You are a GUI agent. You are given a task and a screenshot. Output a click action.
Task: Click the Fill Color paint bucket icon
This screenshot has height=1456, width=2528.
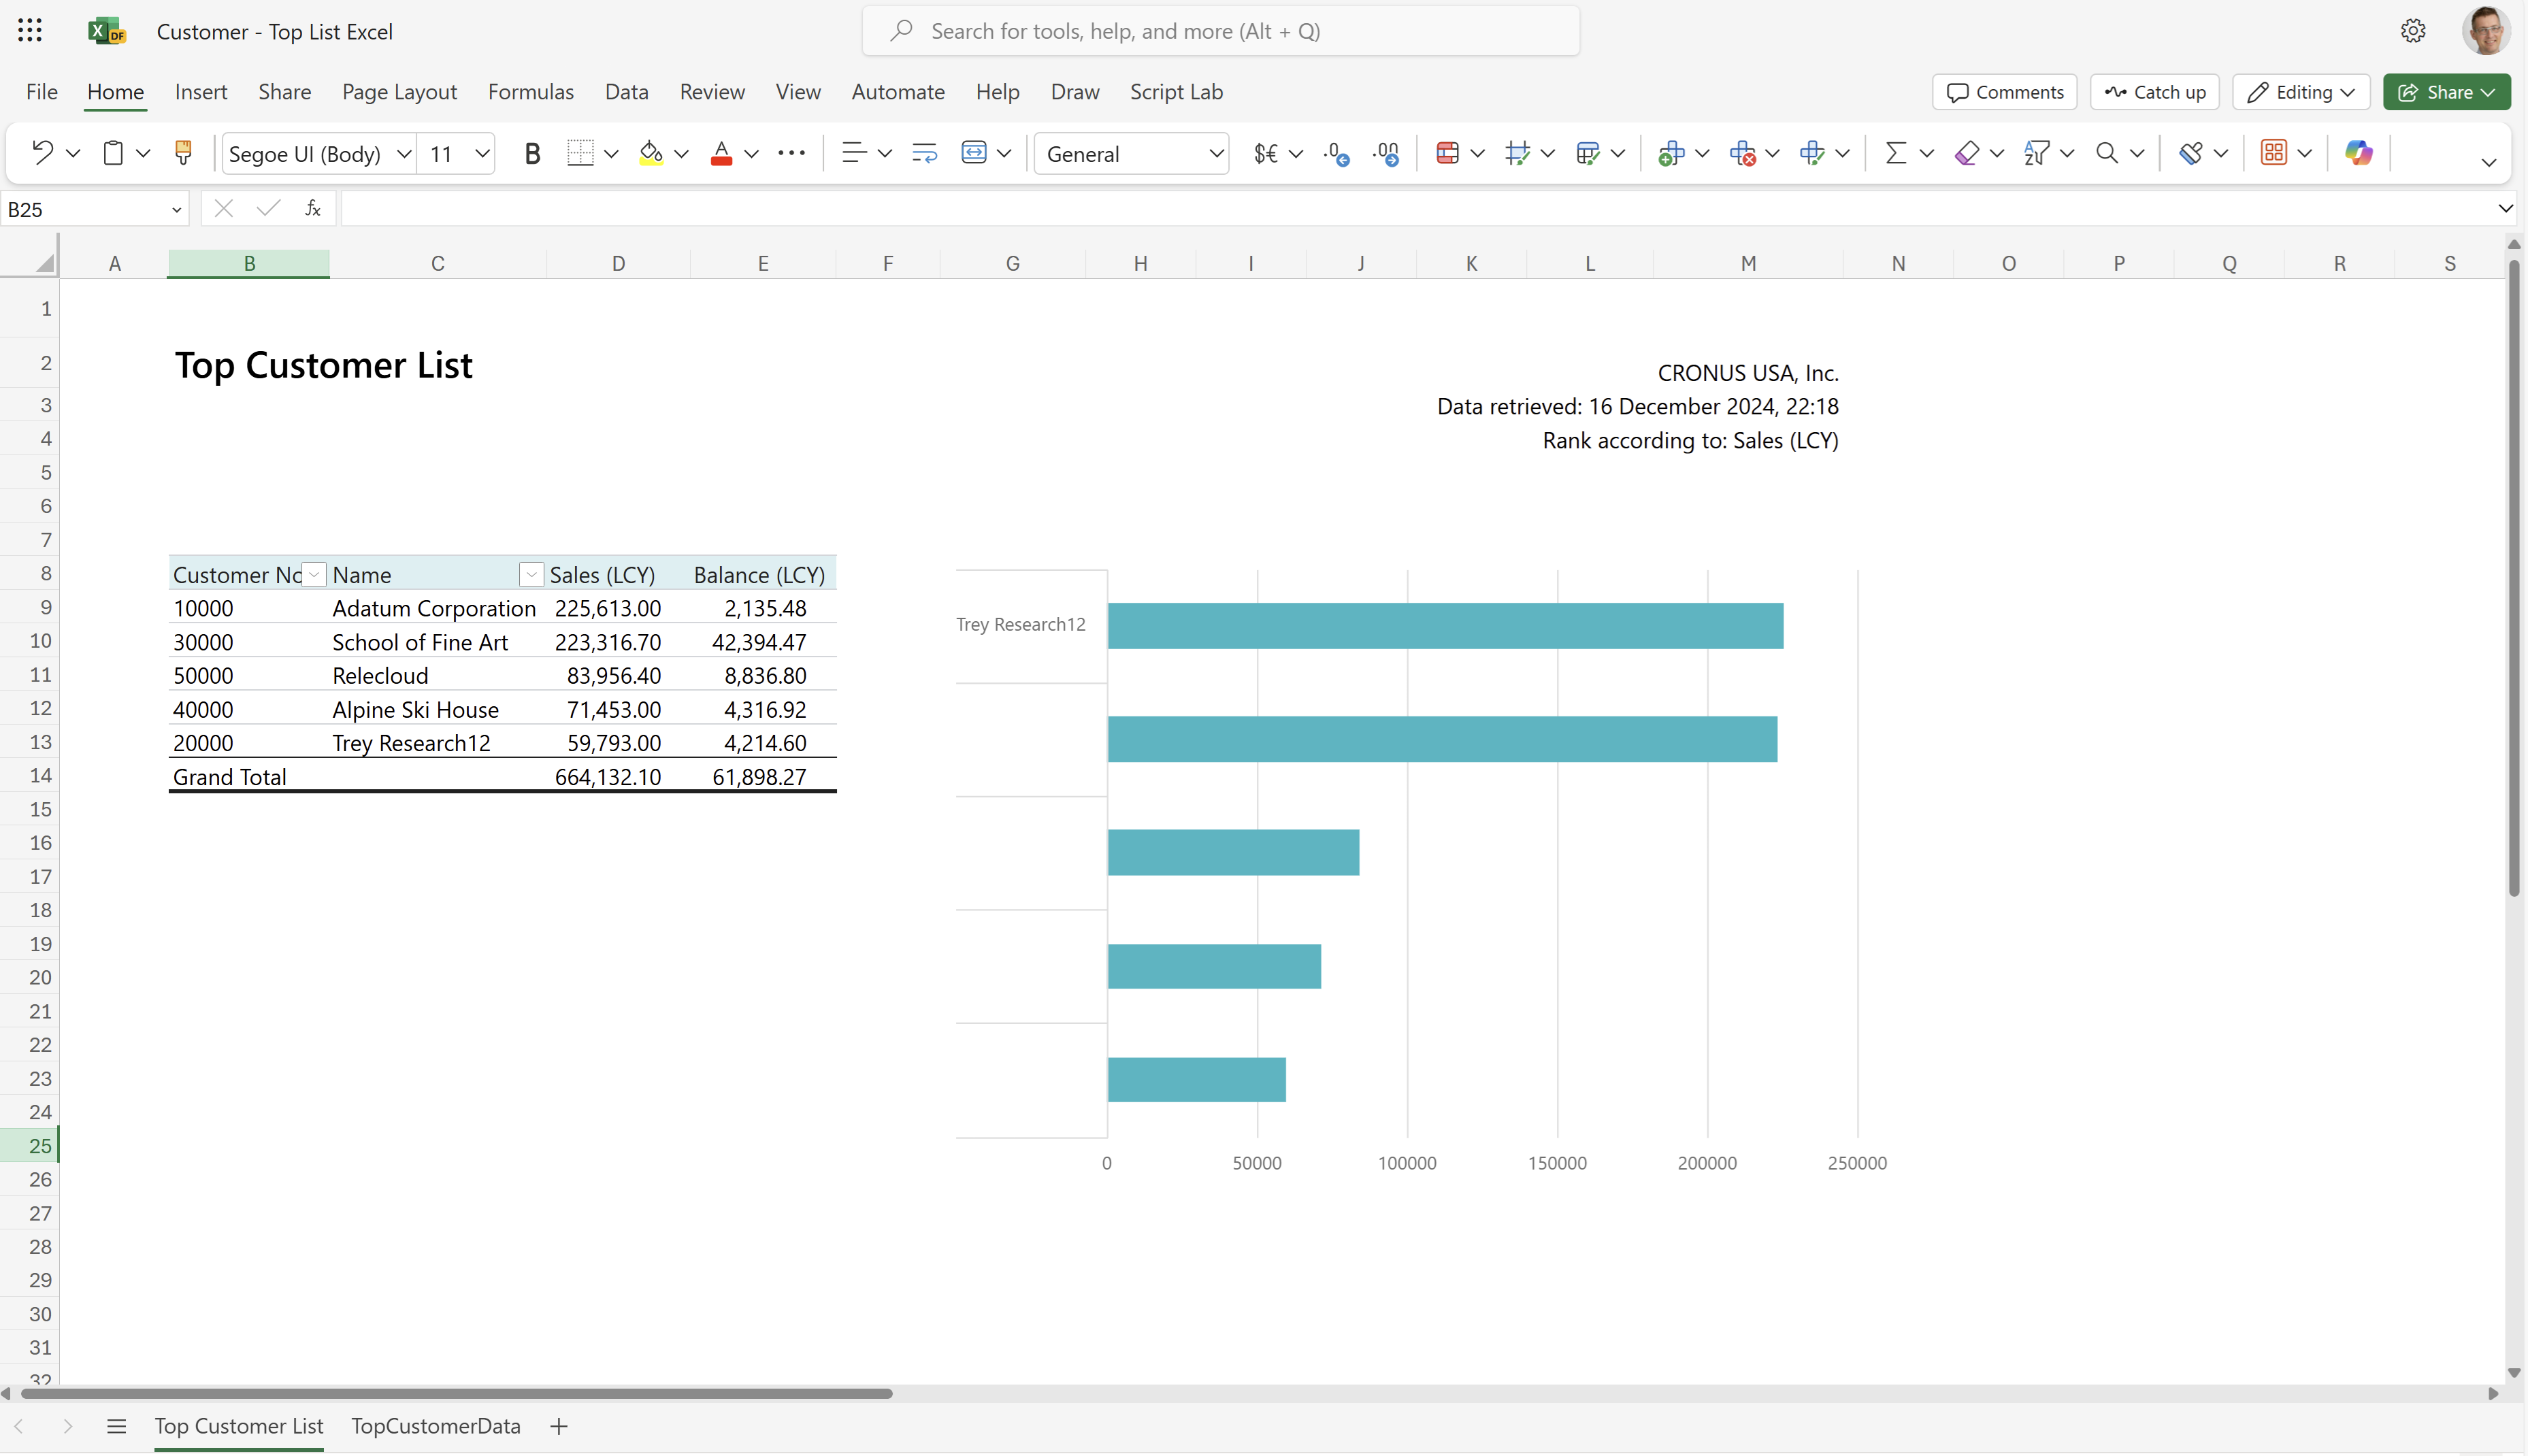(651, 152)
